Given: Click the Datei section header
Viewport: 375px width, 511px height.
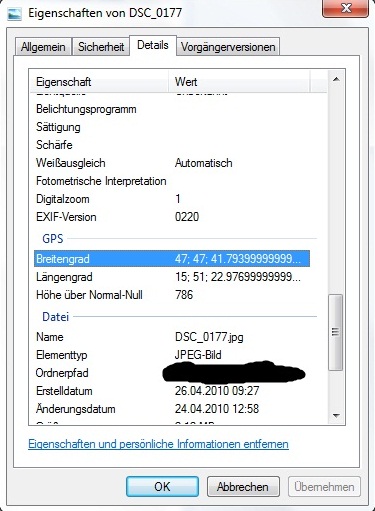Looking at the screenshot, I should pyautogui.click(x=55, y=317).
